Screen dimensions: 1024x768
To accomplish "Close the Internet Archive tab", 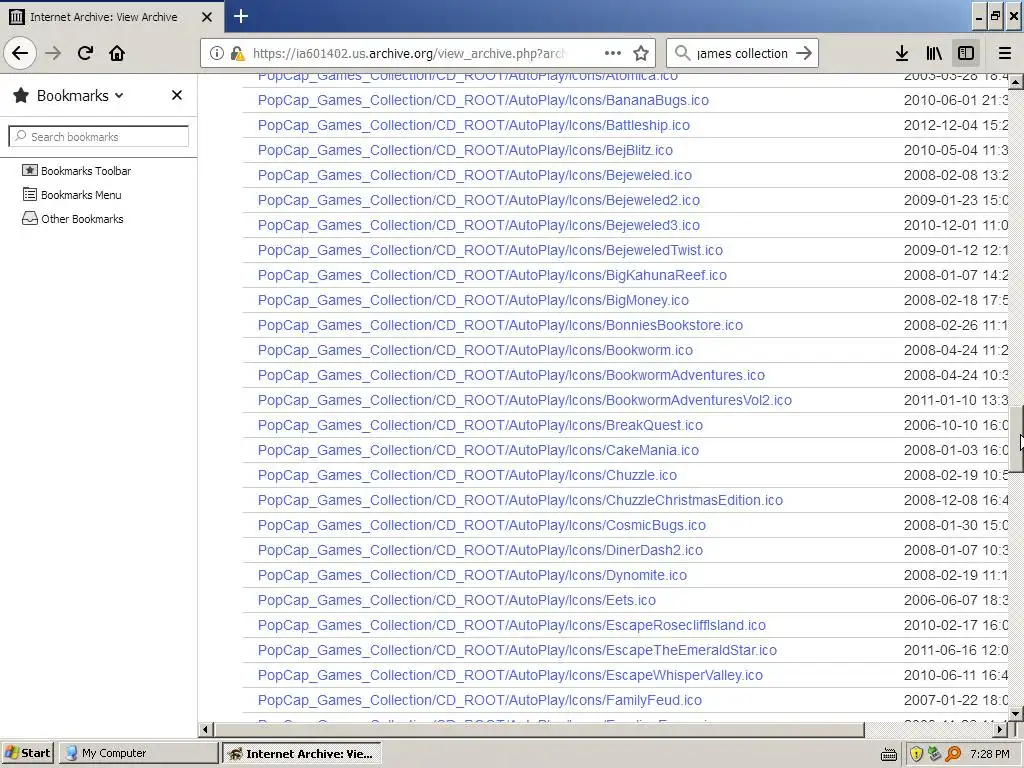I will pyautogui.click(x=207, y=17).
